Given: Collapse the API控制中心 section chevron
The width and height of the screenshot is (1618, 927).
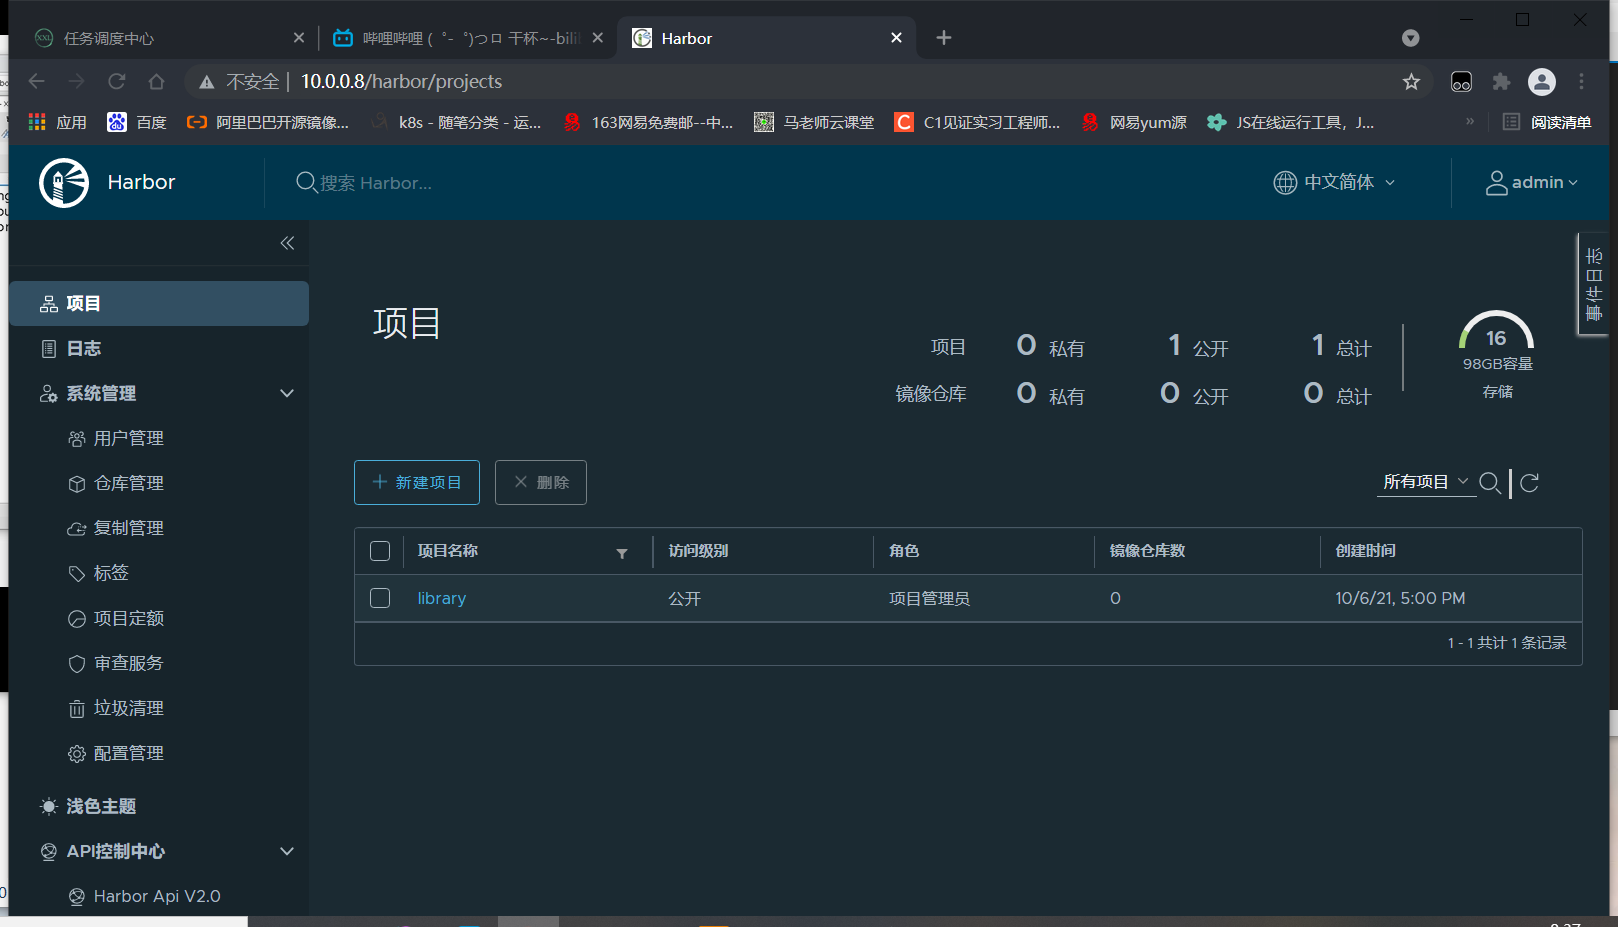Looking at the screenshot, I should coord(287,851).
